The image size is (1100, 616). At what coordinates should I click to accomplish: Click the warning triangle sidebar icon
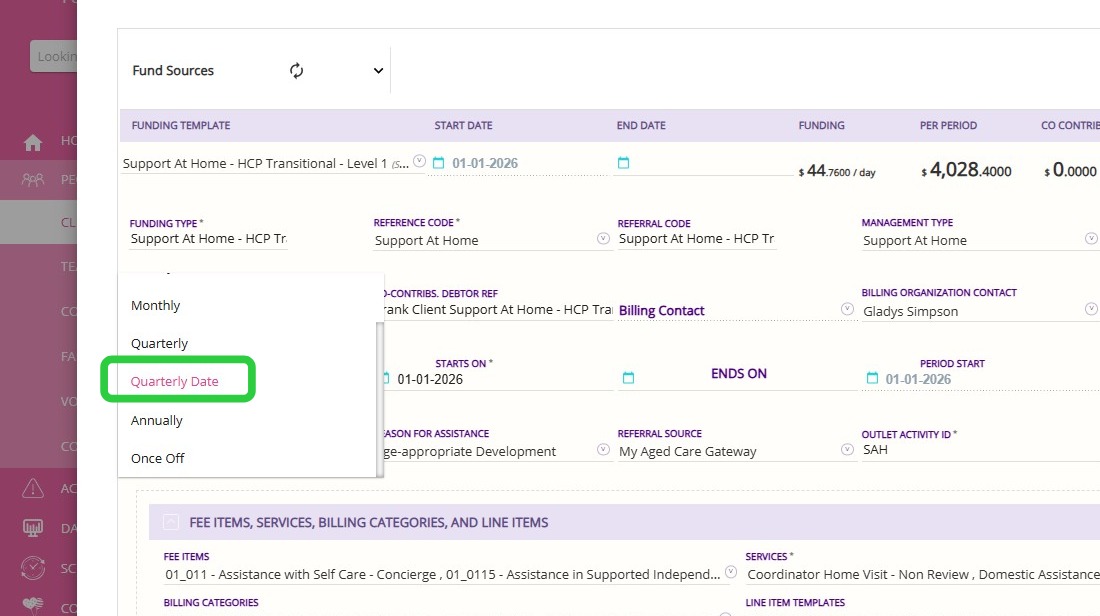[x=33, y=488]
